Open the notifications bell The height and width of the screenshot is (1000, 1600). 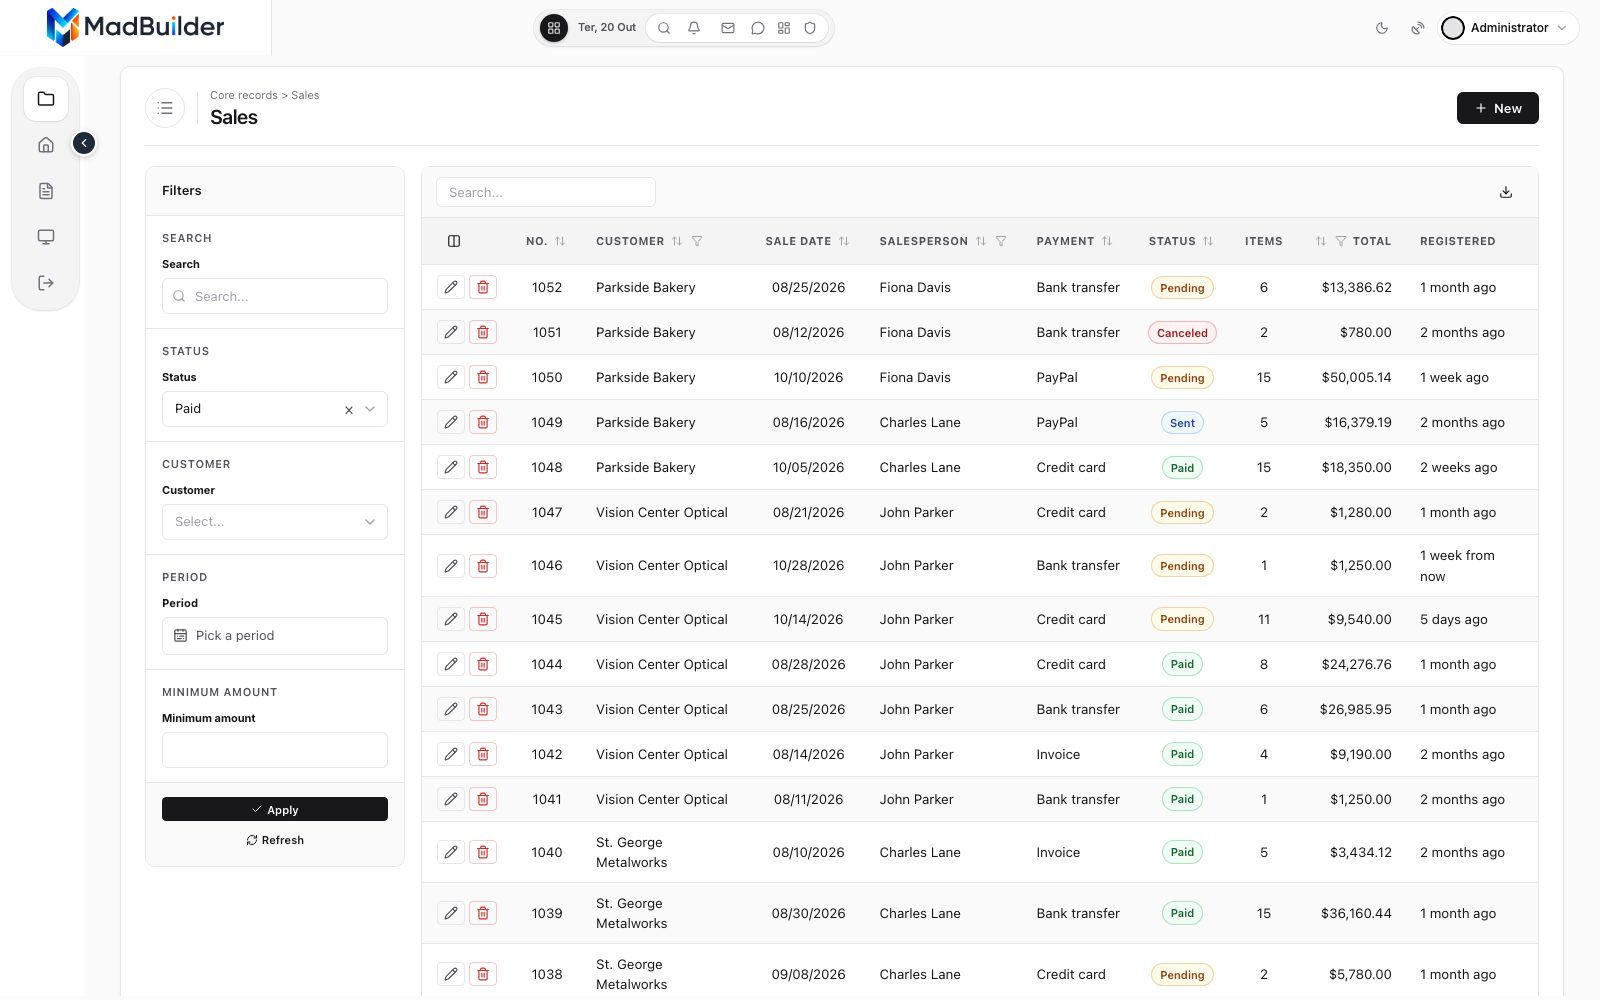coord(694,28)
